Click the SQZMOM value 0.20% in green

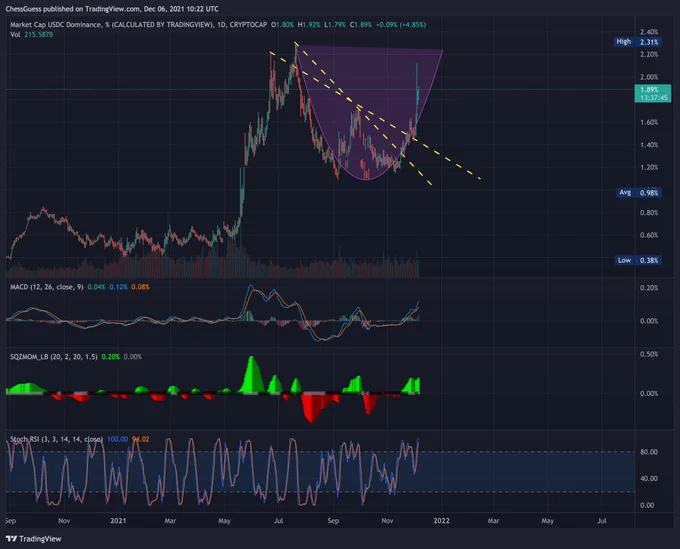[x=111, y=357]
